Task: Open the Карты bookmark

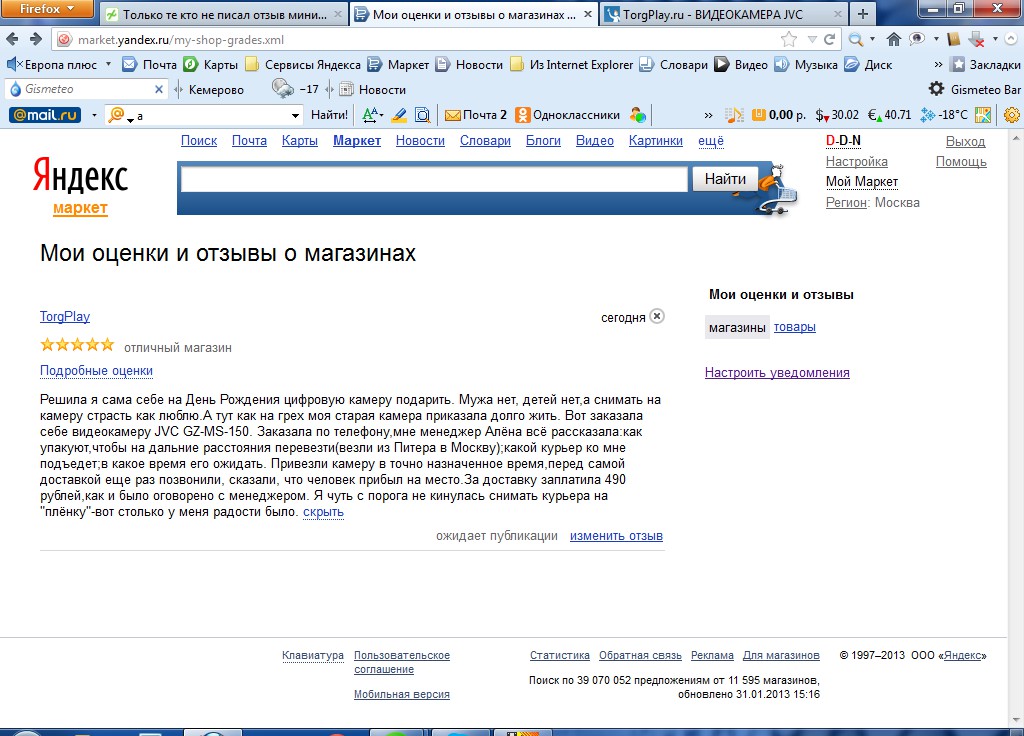Action: coord(210,65)
